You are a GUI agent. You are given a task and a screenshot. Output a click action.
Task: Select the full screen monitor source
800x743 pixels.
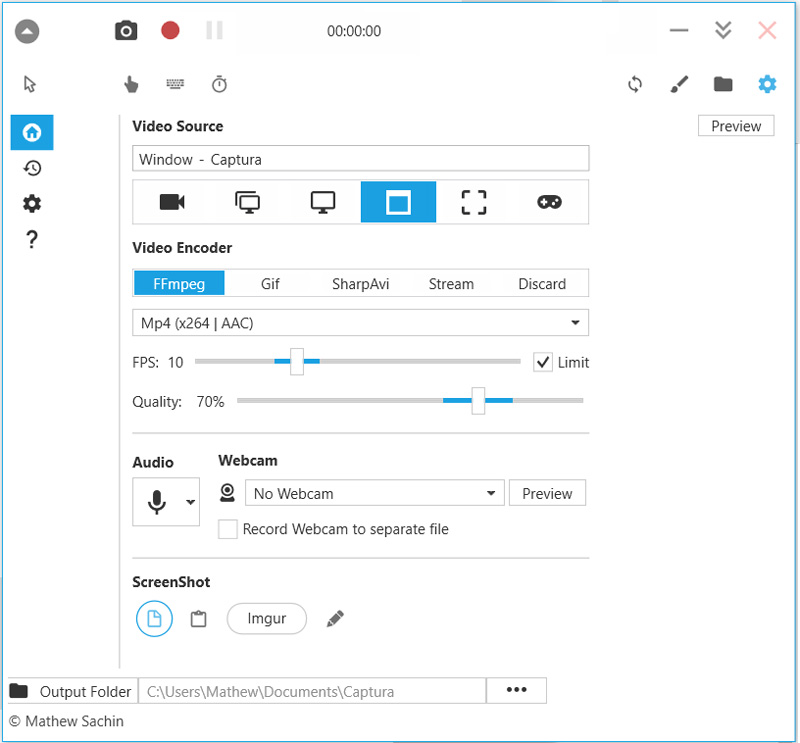point(323,202)
